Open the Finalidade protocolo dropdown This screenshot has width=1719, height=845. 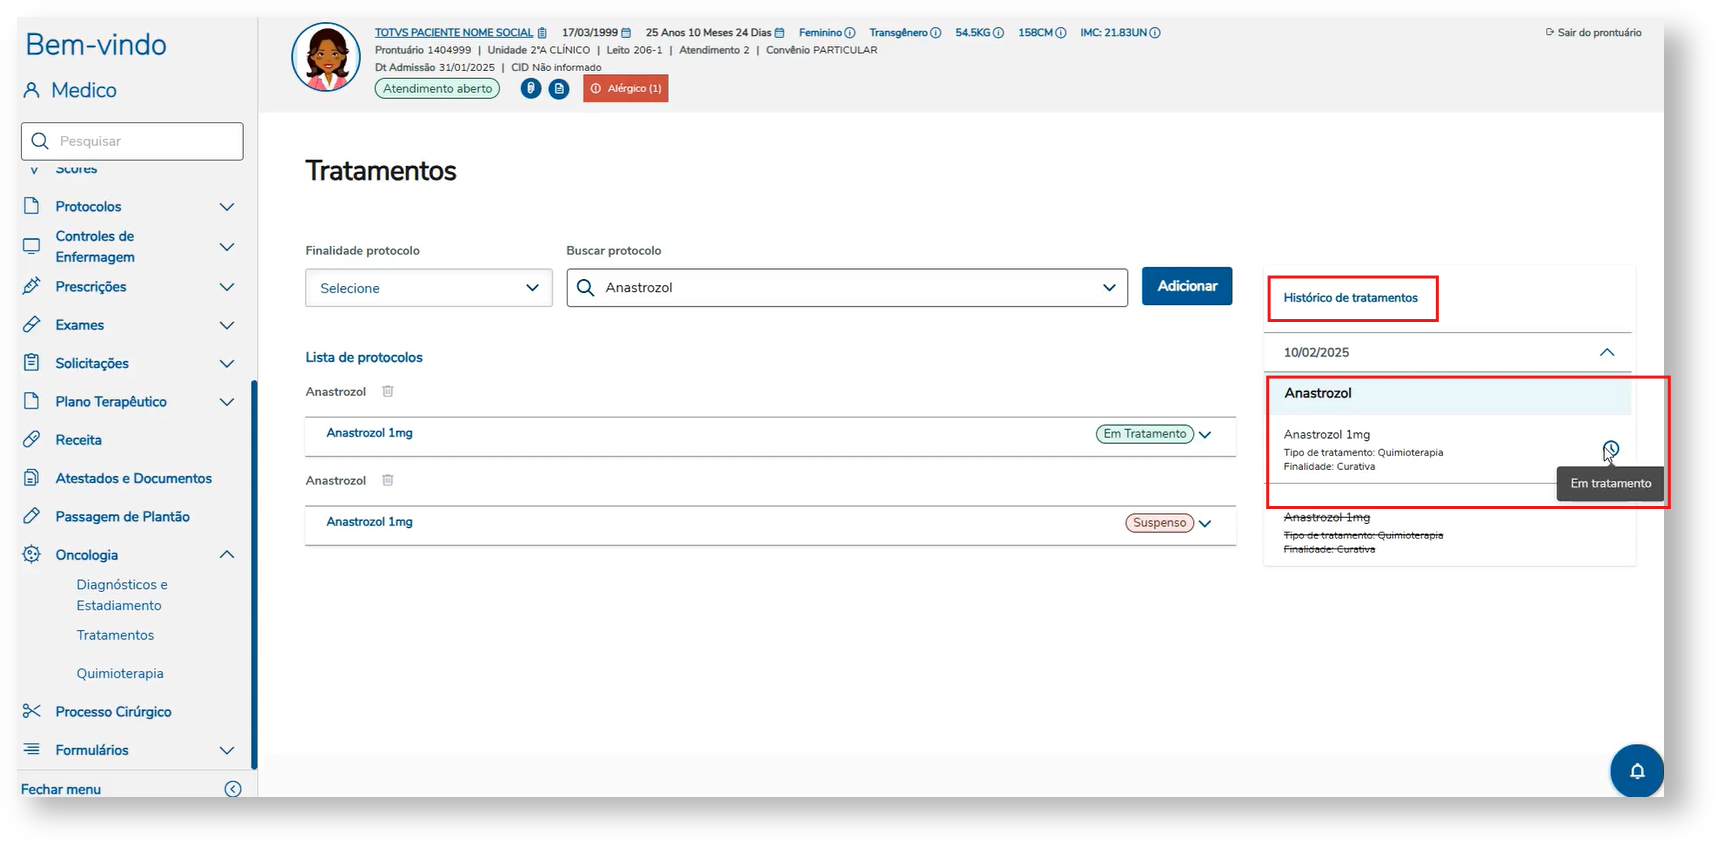coord(428,288)
